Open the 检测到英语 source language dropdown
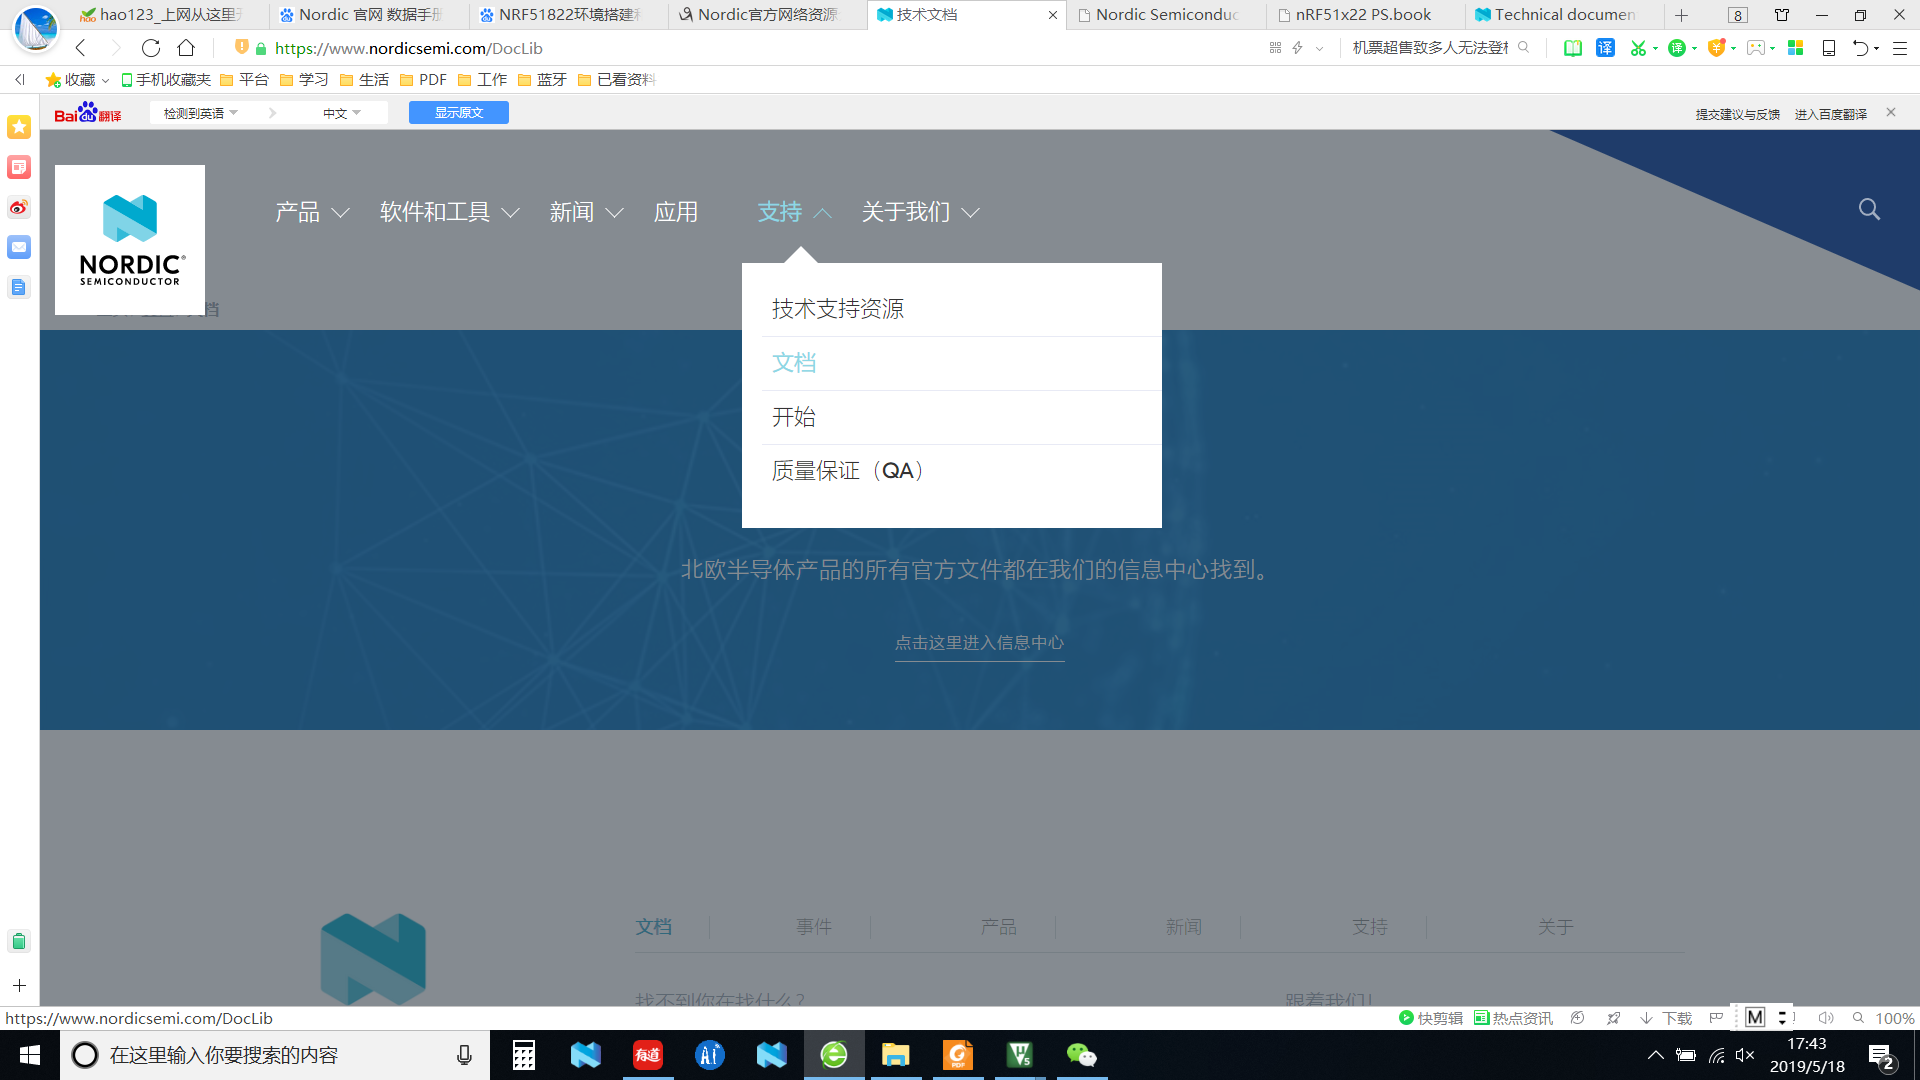This screenshot has height=1080, width=1920. [200, 113]
